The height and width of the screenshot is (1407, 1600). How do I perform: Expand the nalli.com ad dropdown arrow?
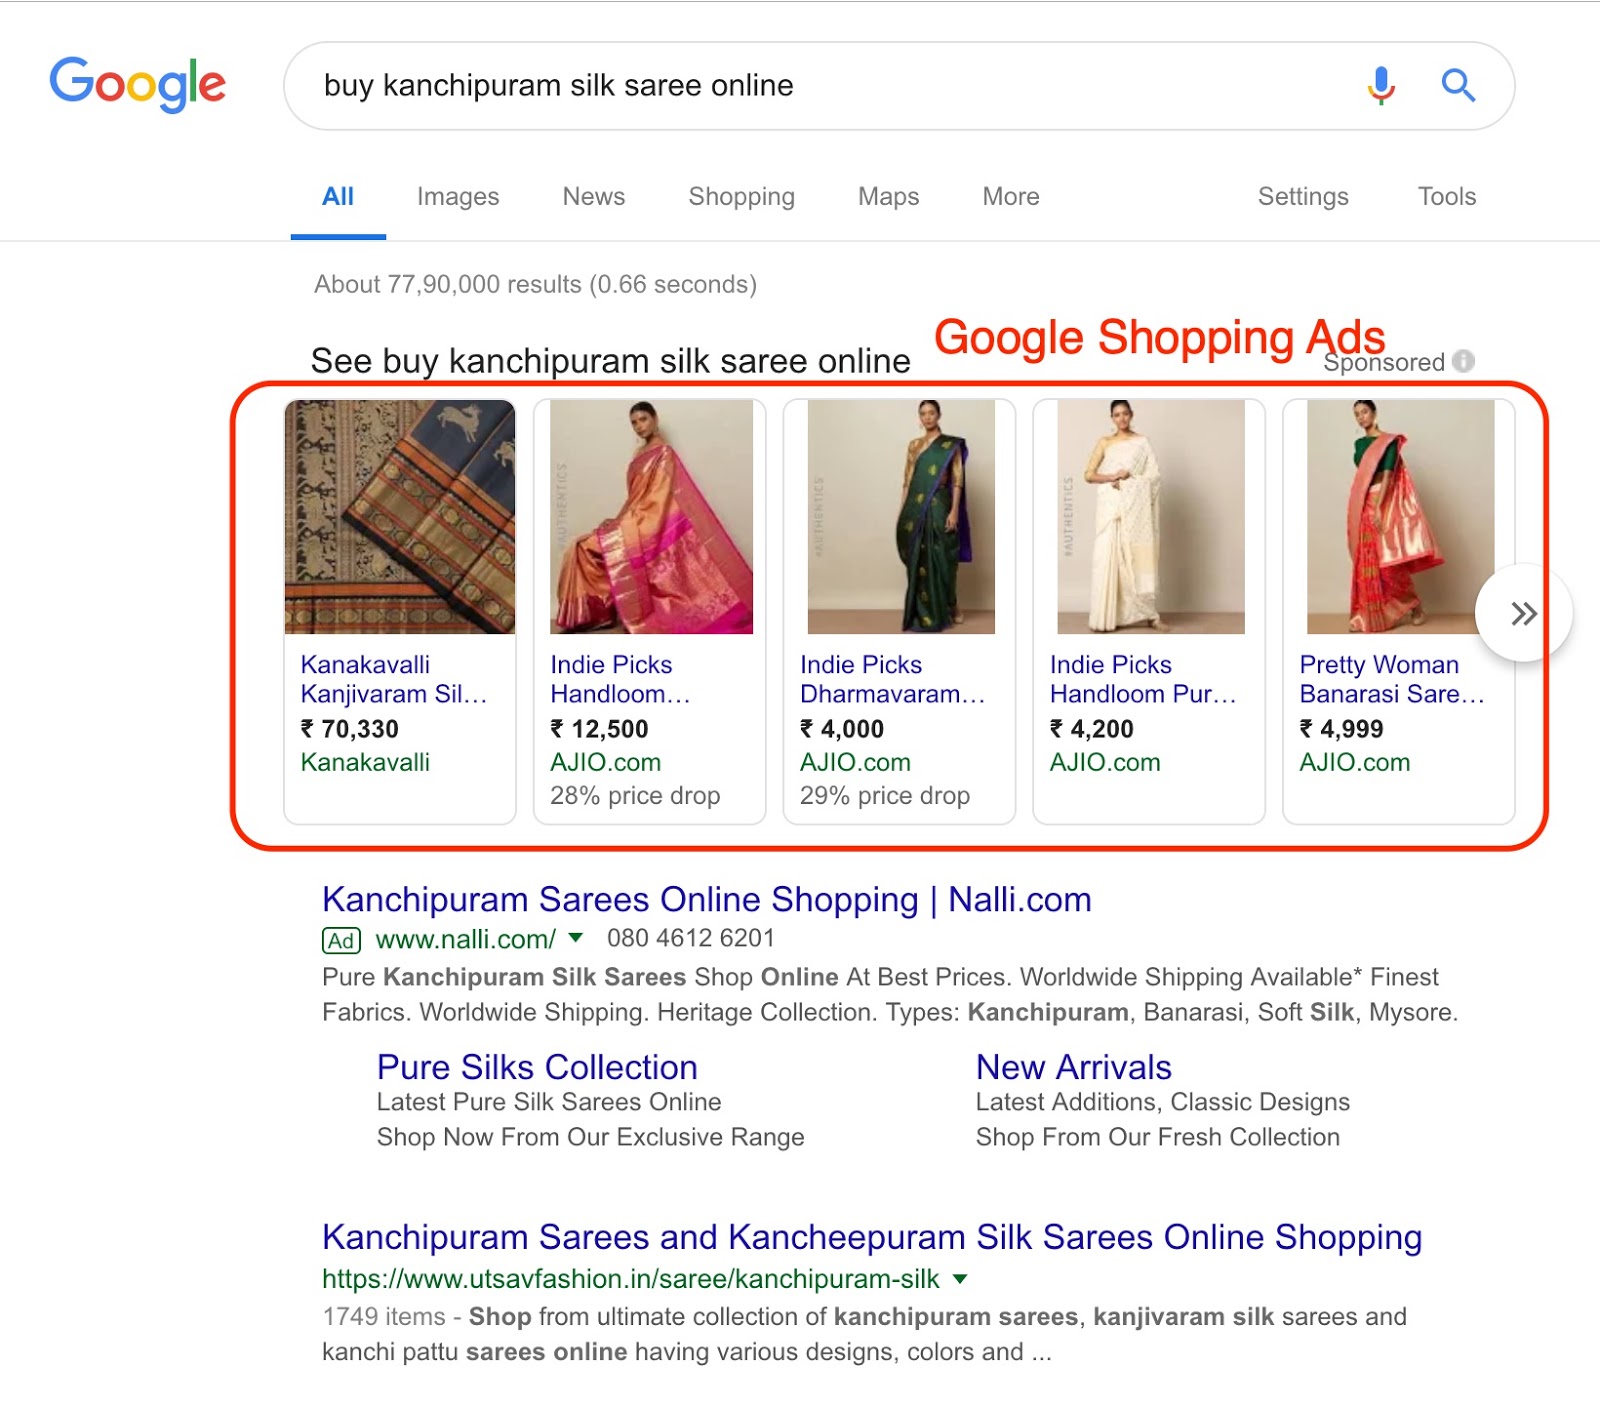(x=575, y=938)
